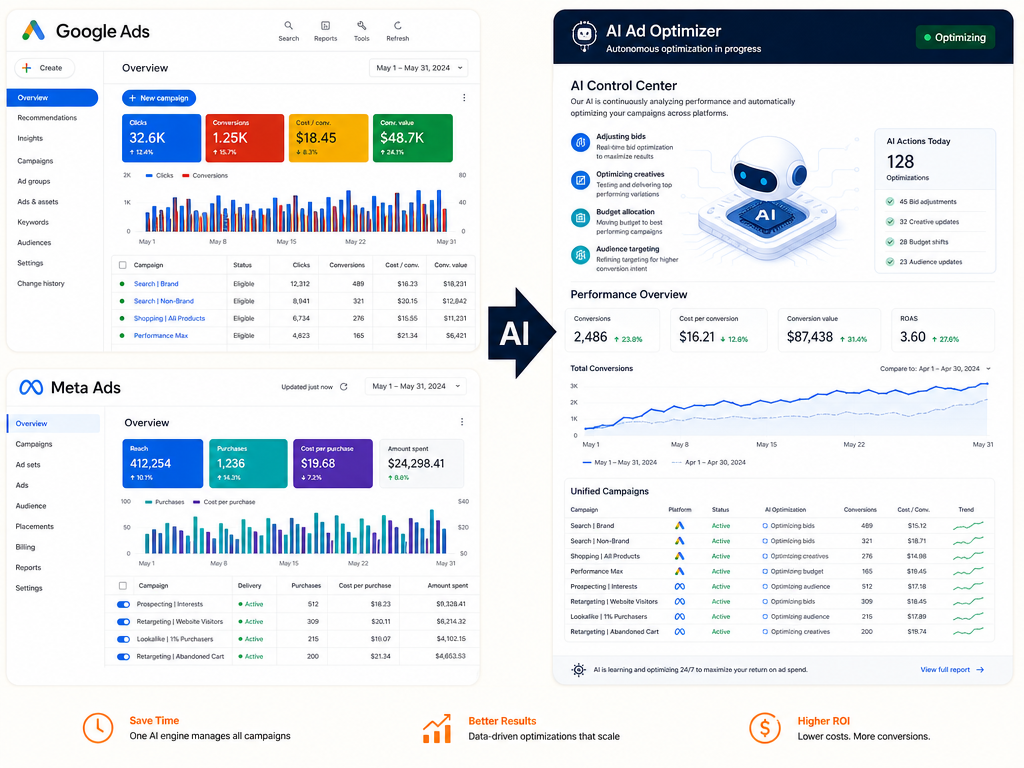Screen dimensions: 1024x768
Task: Click the refresh icon next to Updated just now
Action: coord(344,387)
